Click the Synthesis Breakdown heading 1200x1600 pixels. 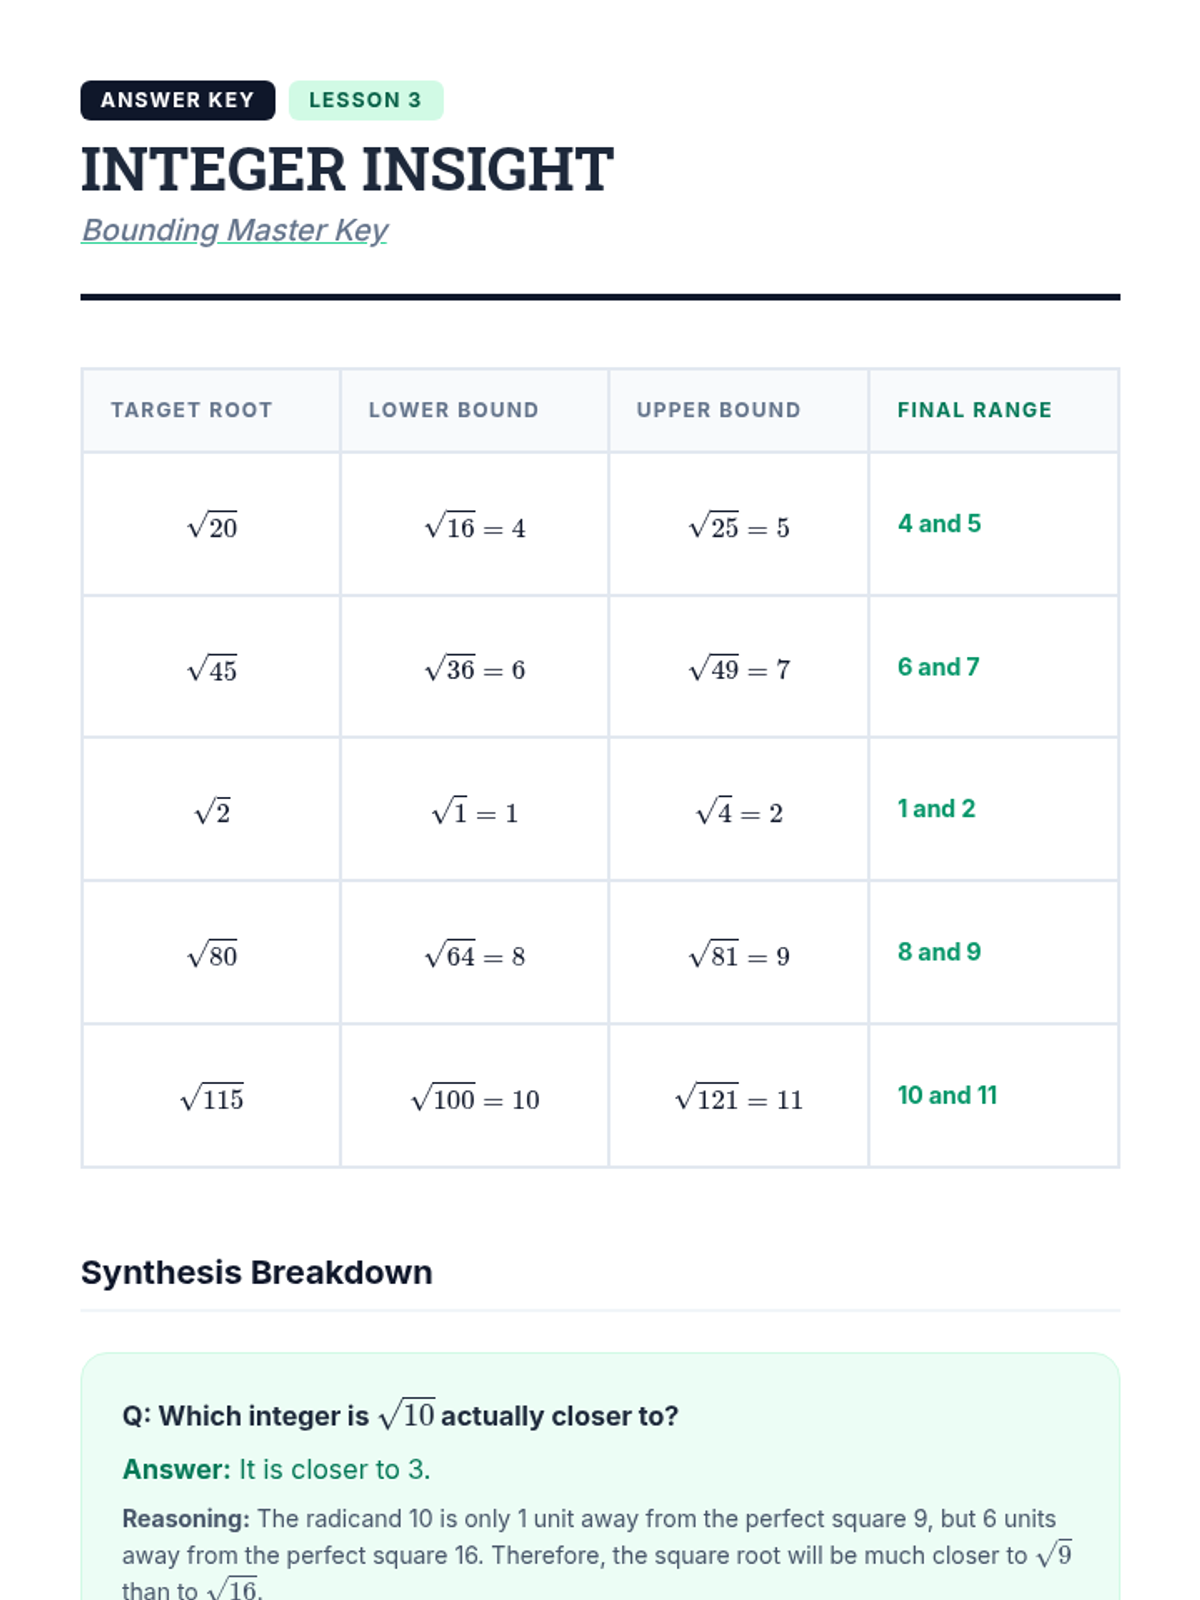pyautogui.click(x=257, y=1272)
